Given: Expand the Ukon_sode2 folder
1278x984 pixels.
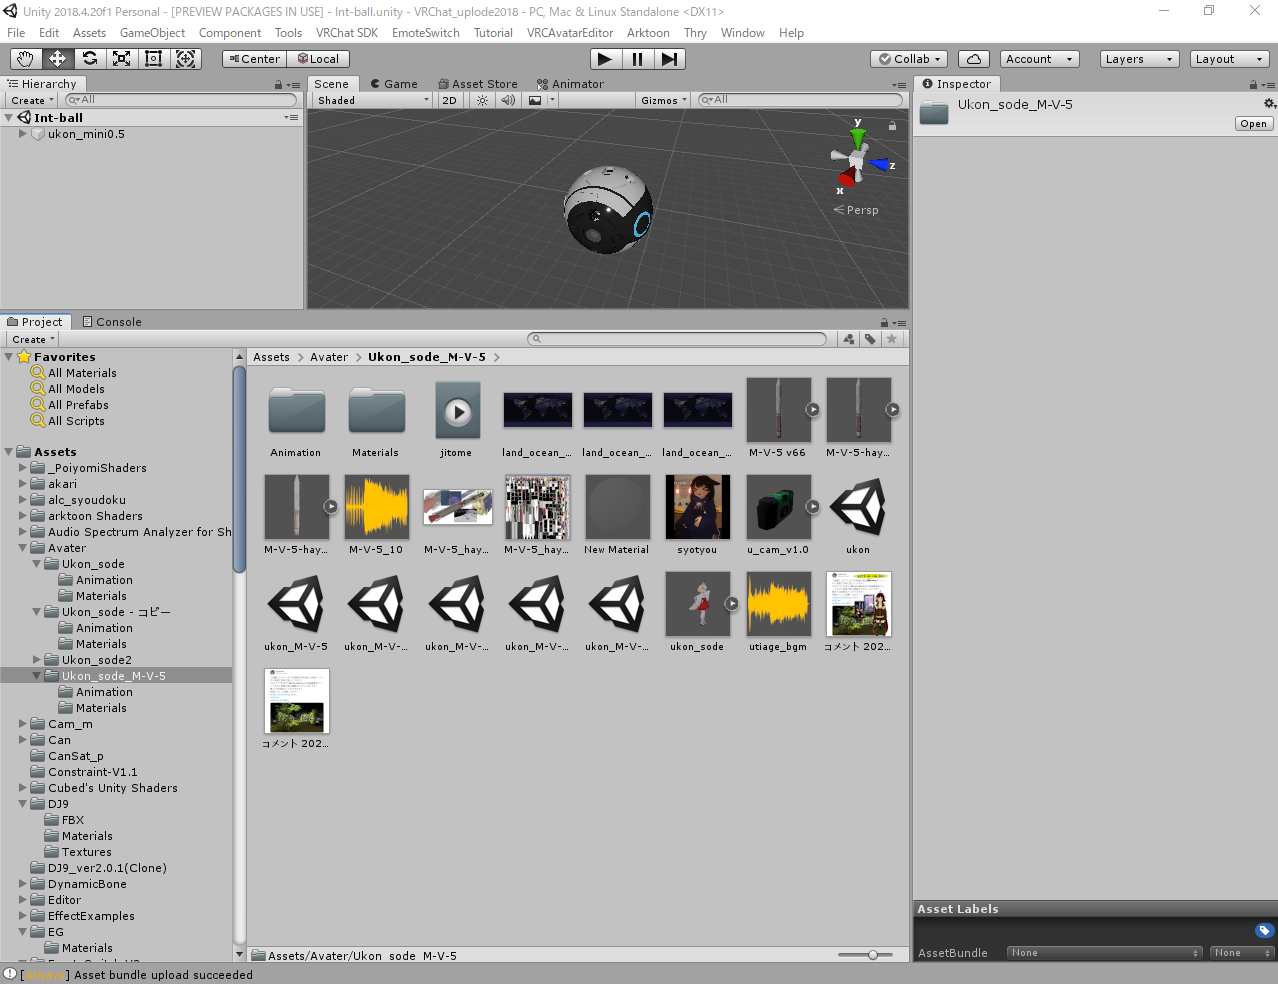Looking at the screenshot, I should point(37,660).
